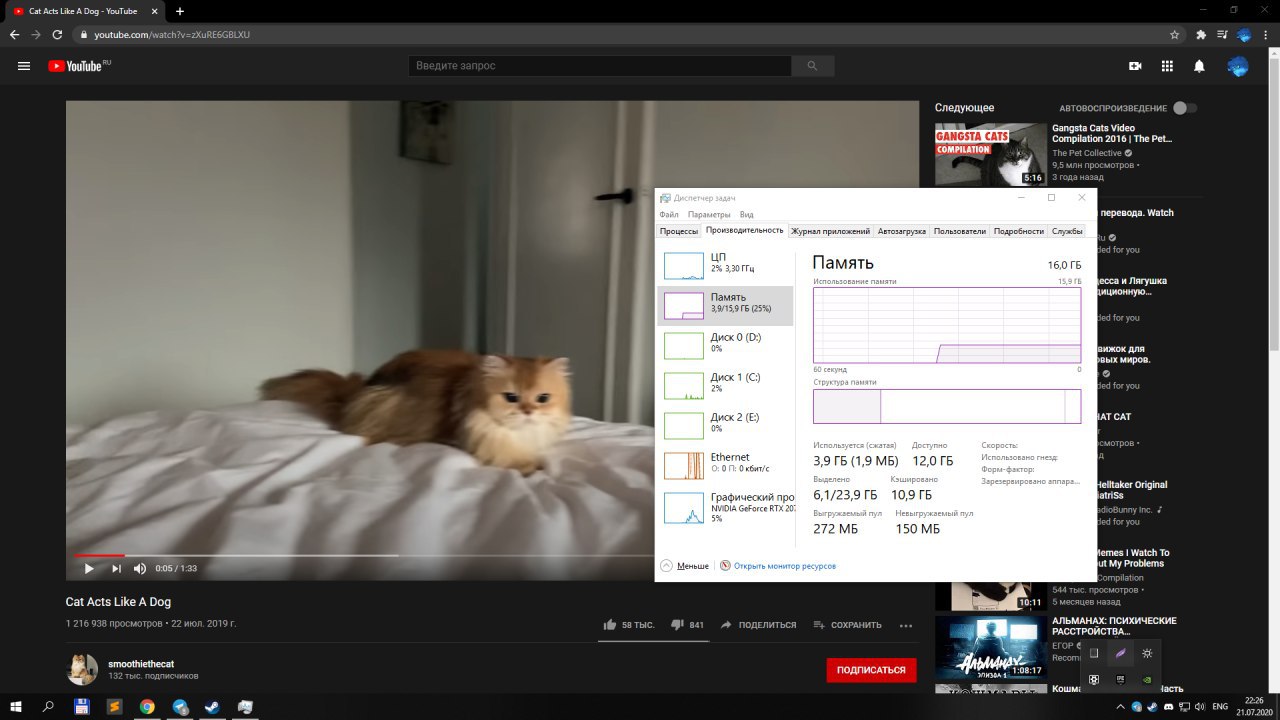Viewport: 1280px width, 720px height.
Task: Save the video via СОХРАНИТЬ
Action: click(x=847, y=625)
